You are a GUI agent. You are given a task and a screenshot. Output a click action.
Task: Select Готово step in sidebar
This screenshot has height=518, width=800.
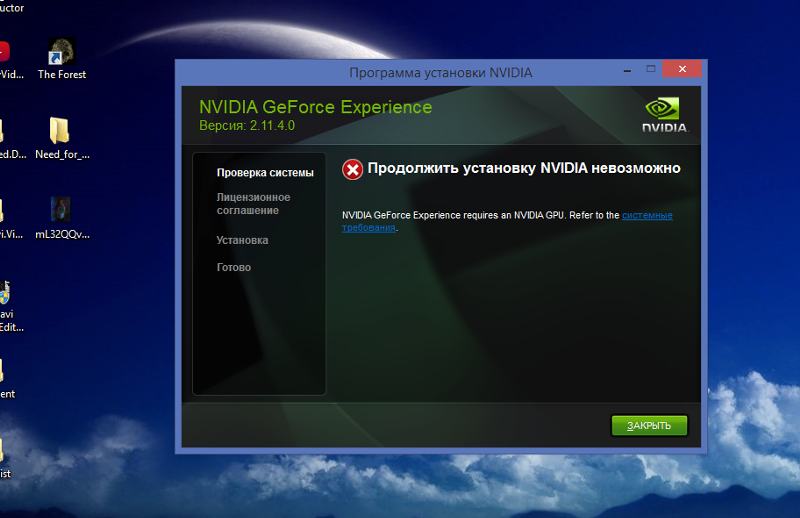234,267
